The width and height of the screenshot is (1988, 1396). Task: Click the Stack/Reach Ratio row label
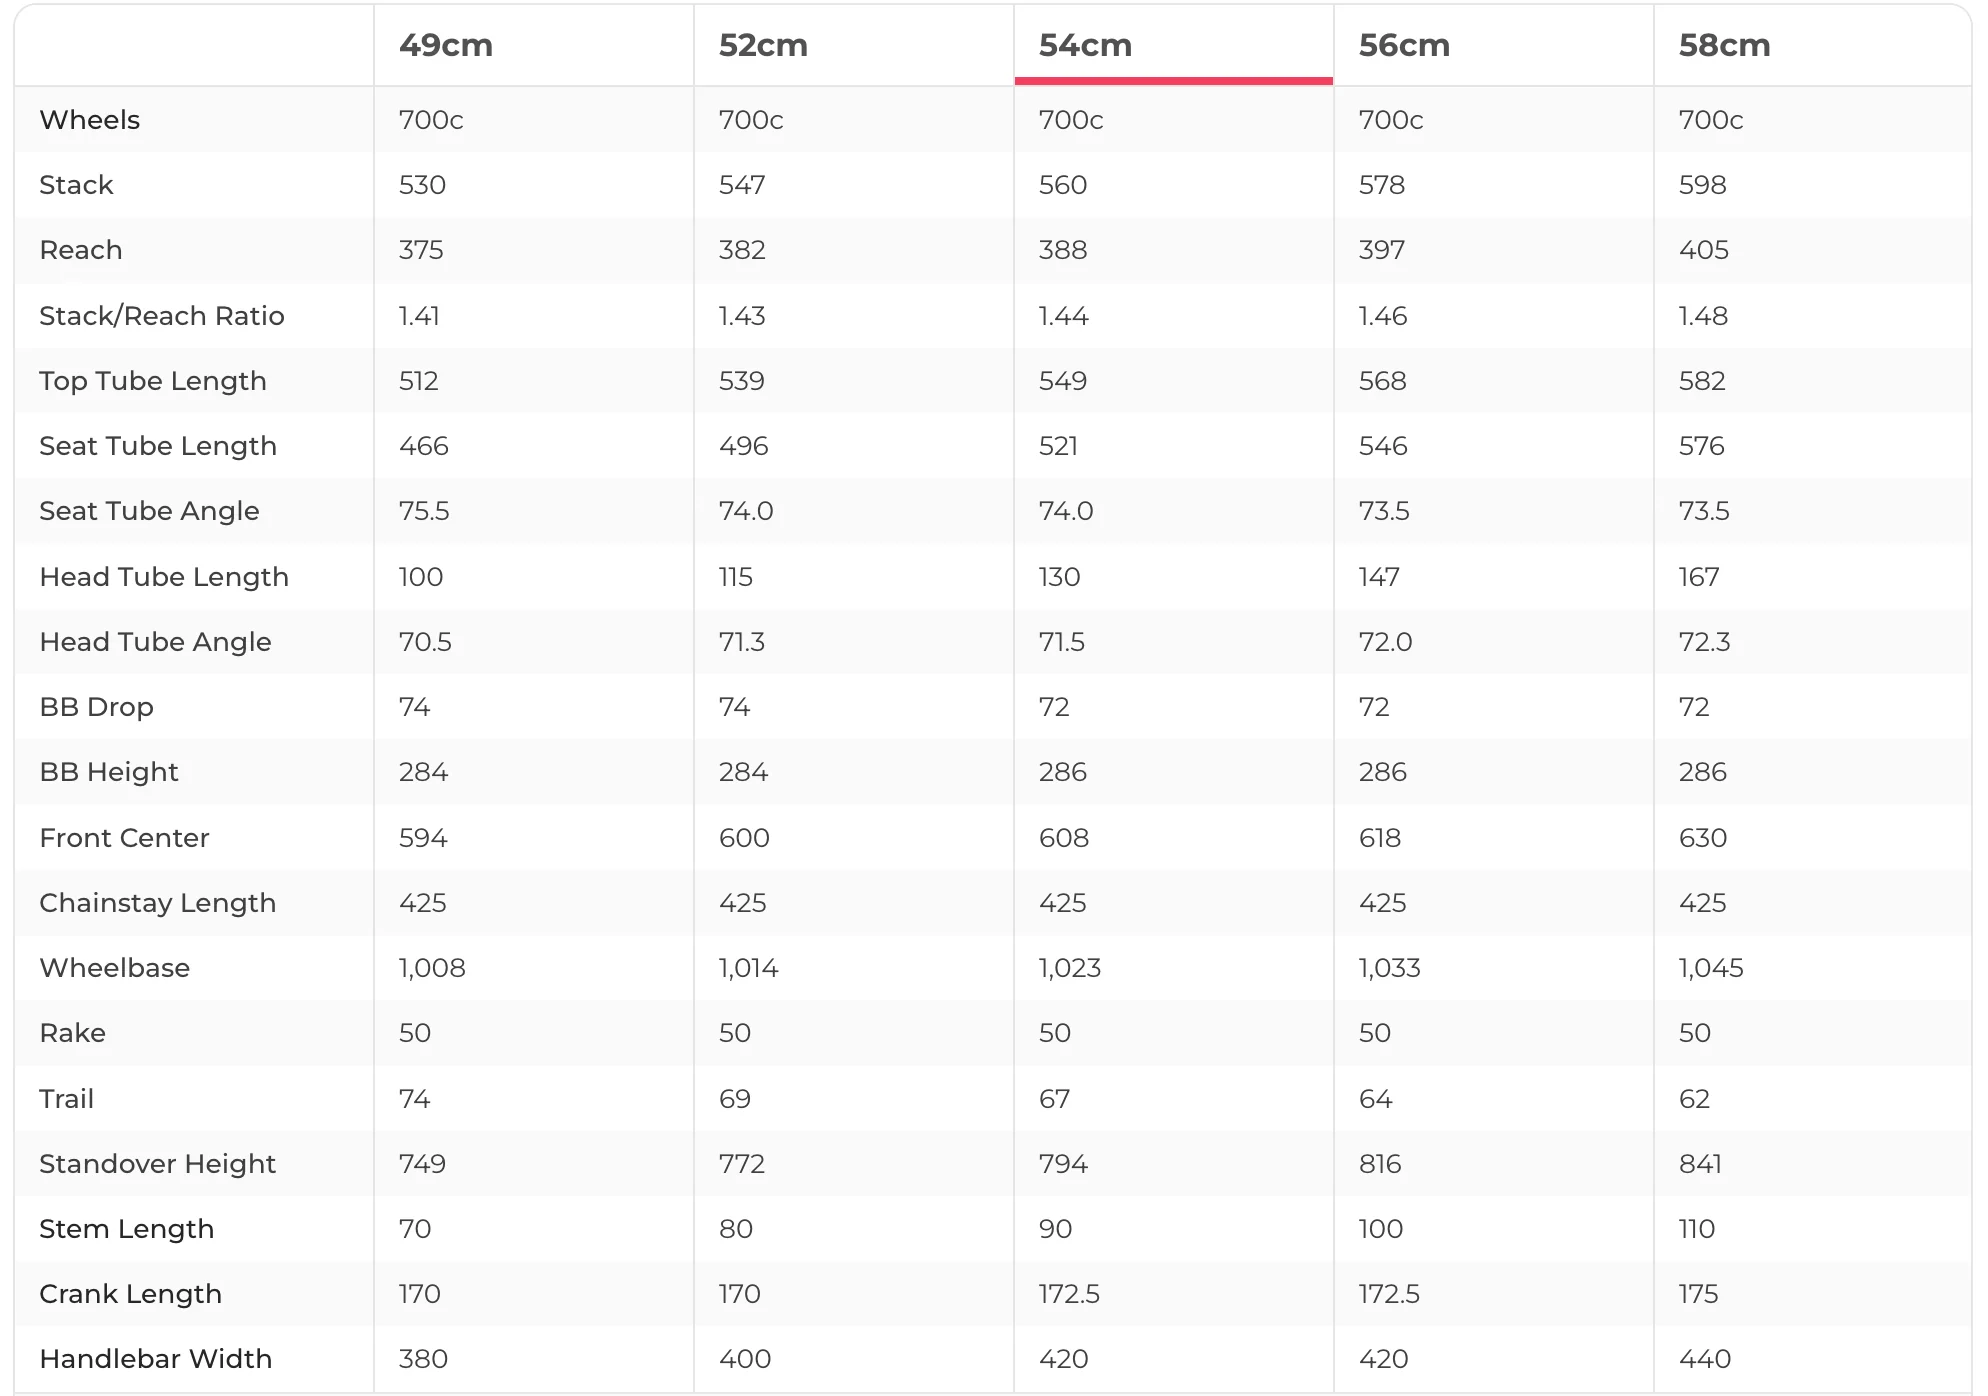pyautogui.click(x=162, y=316)
